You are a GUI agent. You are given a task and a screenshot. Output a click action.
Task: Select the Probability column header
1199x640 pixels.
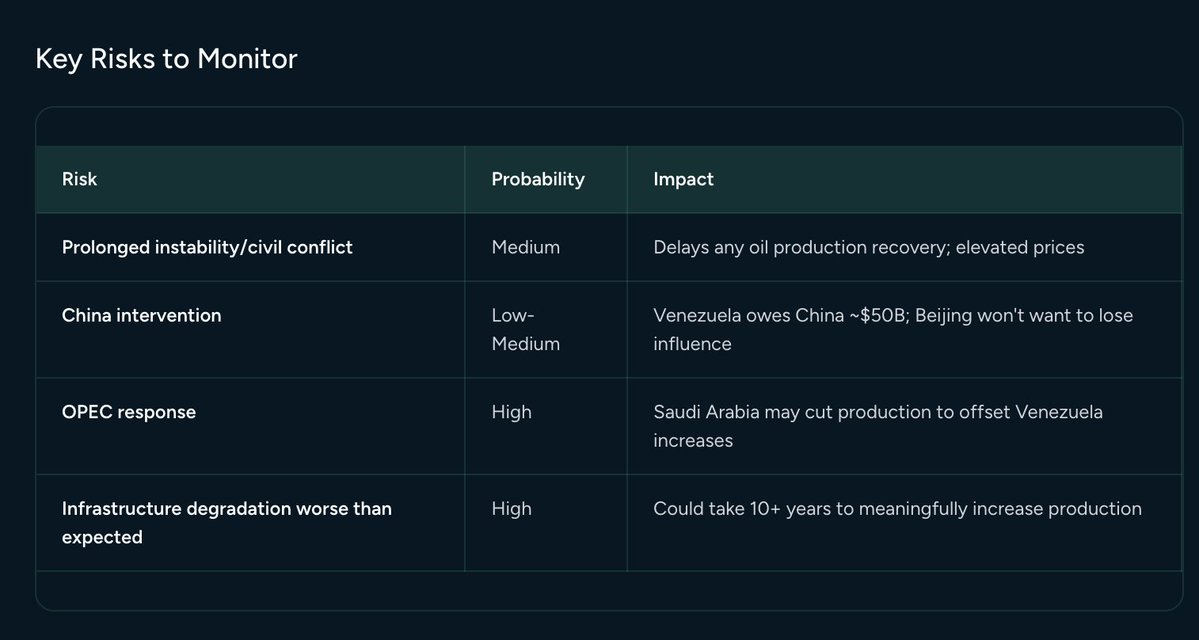[537, 180]
